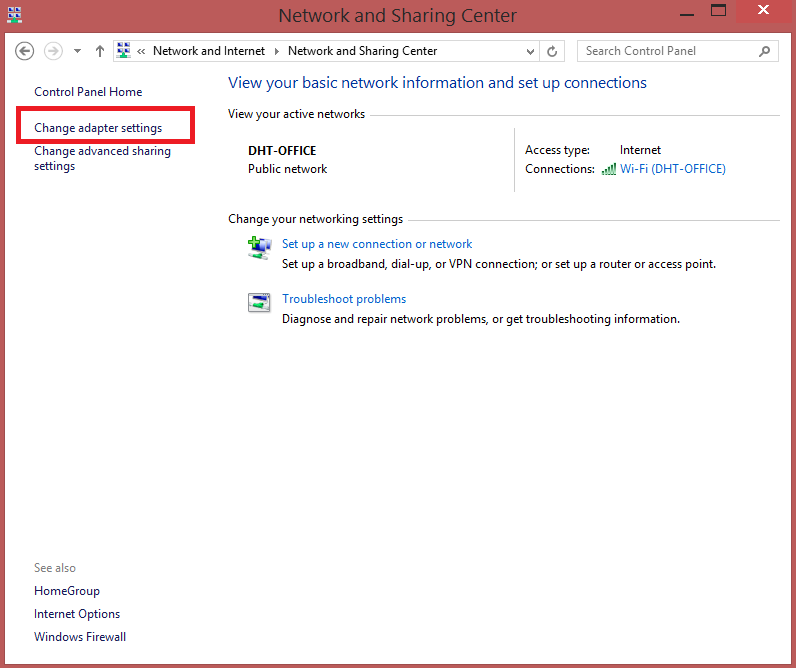Click the Search Control Panel field

point(665,51)
